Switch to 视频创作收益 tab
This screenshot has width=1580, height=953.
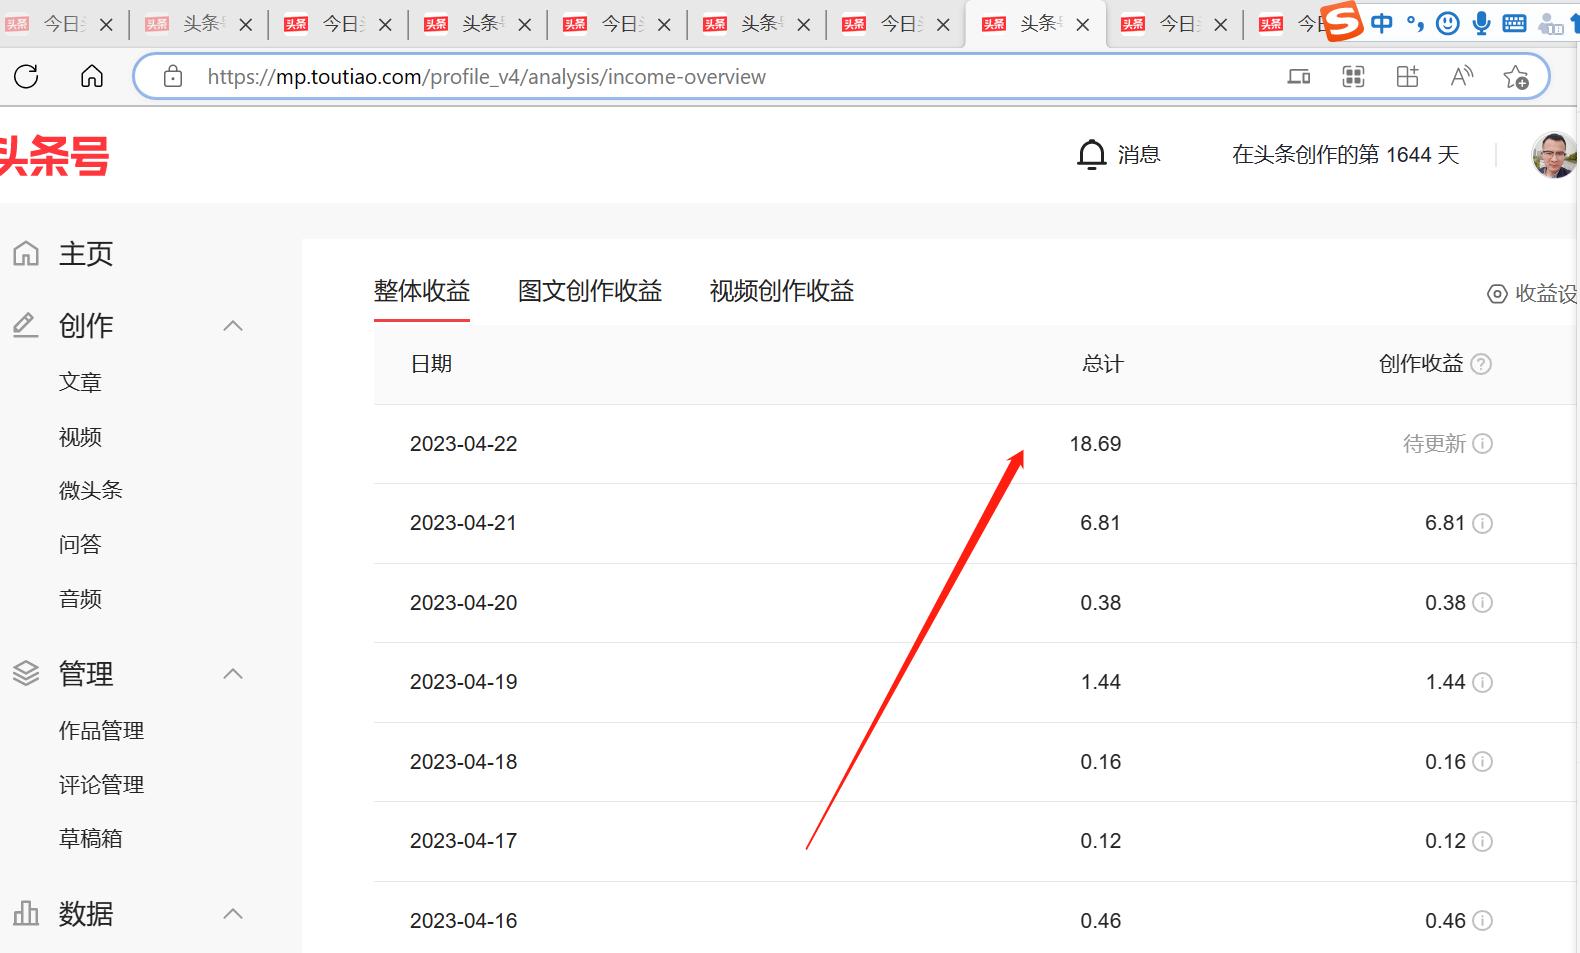pos(782,291)
